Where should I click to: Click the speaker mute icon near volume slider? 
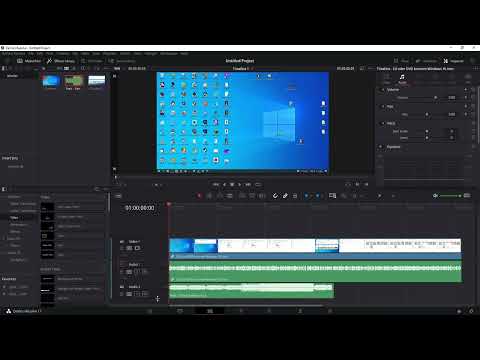435,196
